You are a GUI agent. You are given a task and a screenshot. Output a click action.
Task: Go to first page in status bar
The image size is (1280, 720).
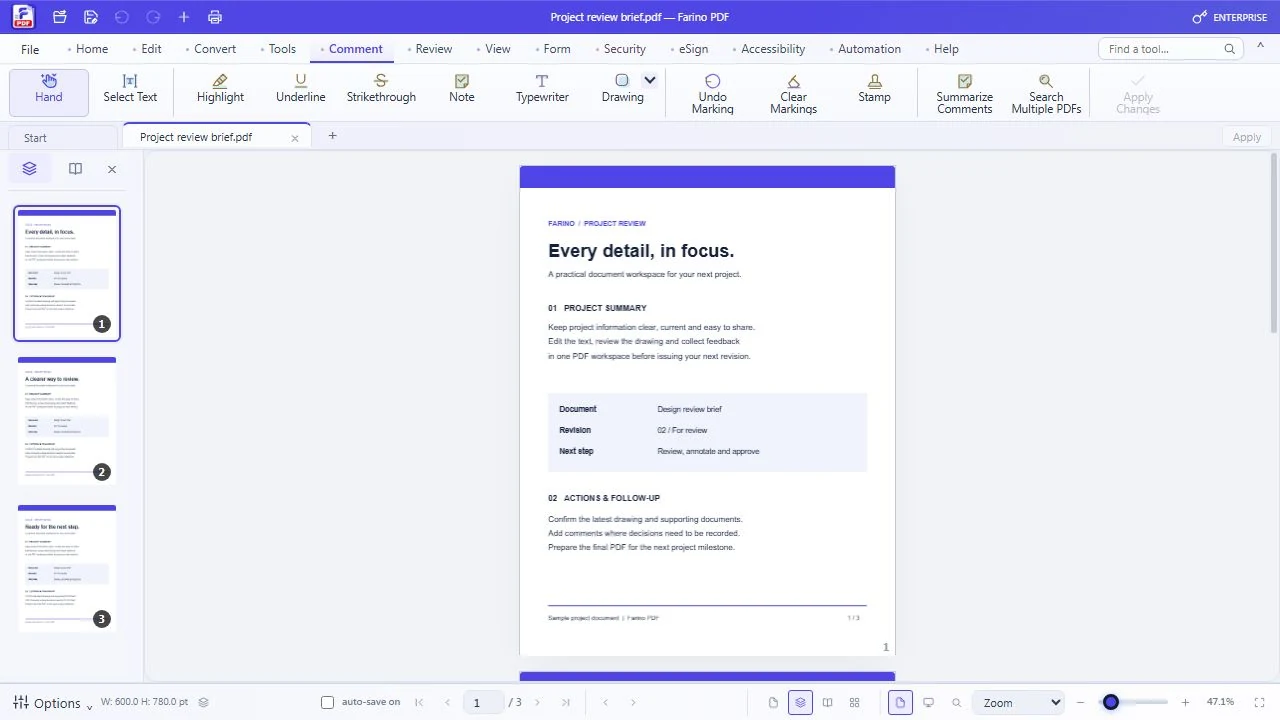[419, 703]
